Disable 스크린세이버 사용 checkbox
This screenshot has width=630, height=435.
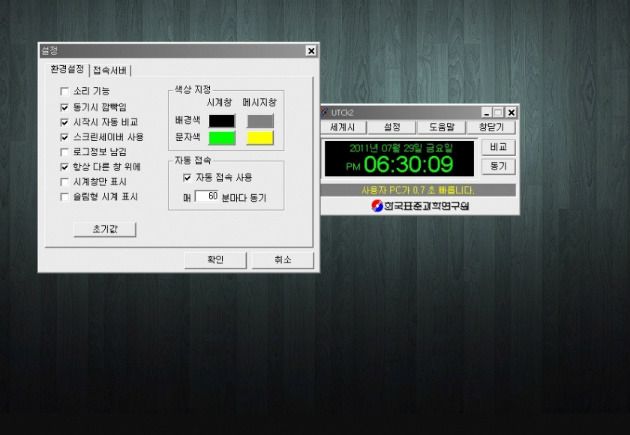(x=64, y=137)
